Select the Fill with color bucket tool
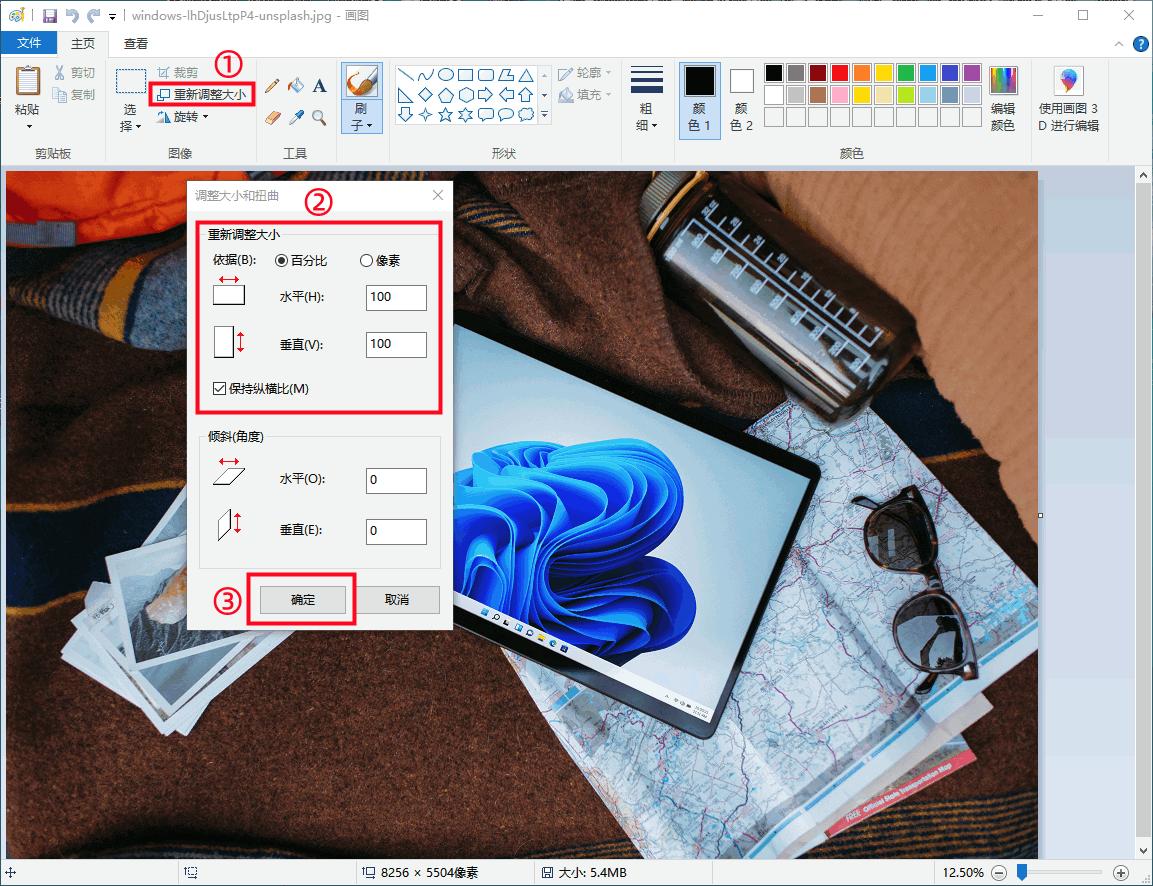Image resolution: width=1153 pixels, height=886 pixels. coord(296,86)
